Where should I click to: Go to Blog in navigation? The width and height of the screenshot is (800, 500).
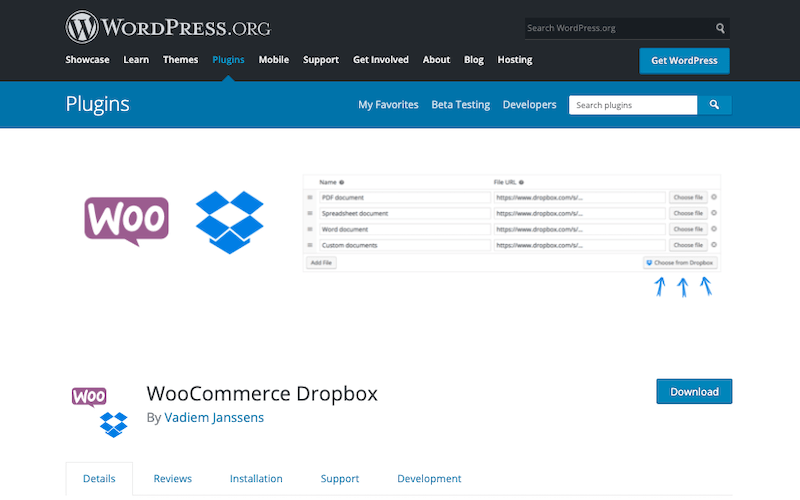click(x=473, y=60)
